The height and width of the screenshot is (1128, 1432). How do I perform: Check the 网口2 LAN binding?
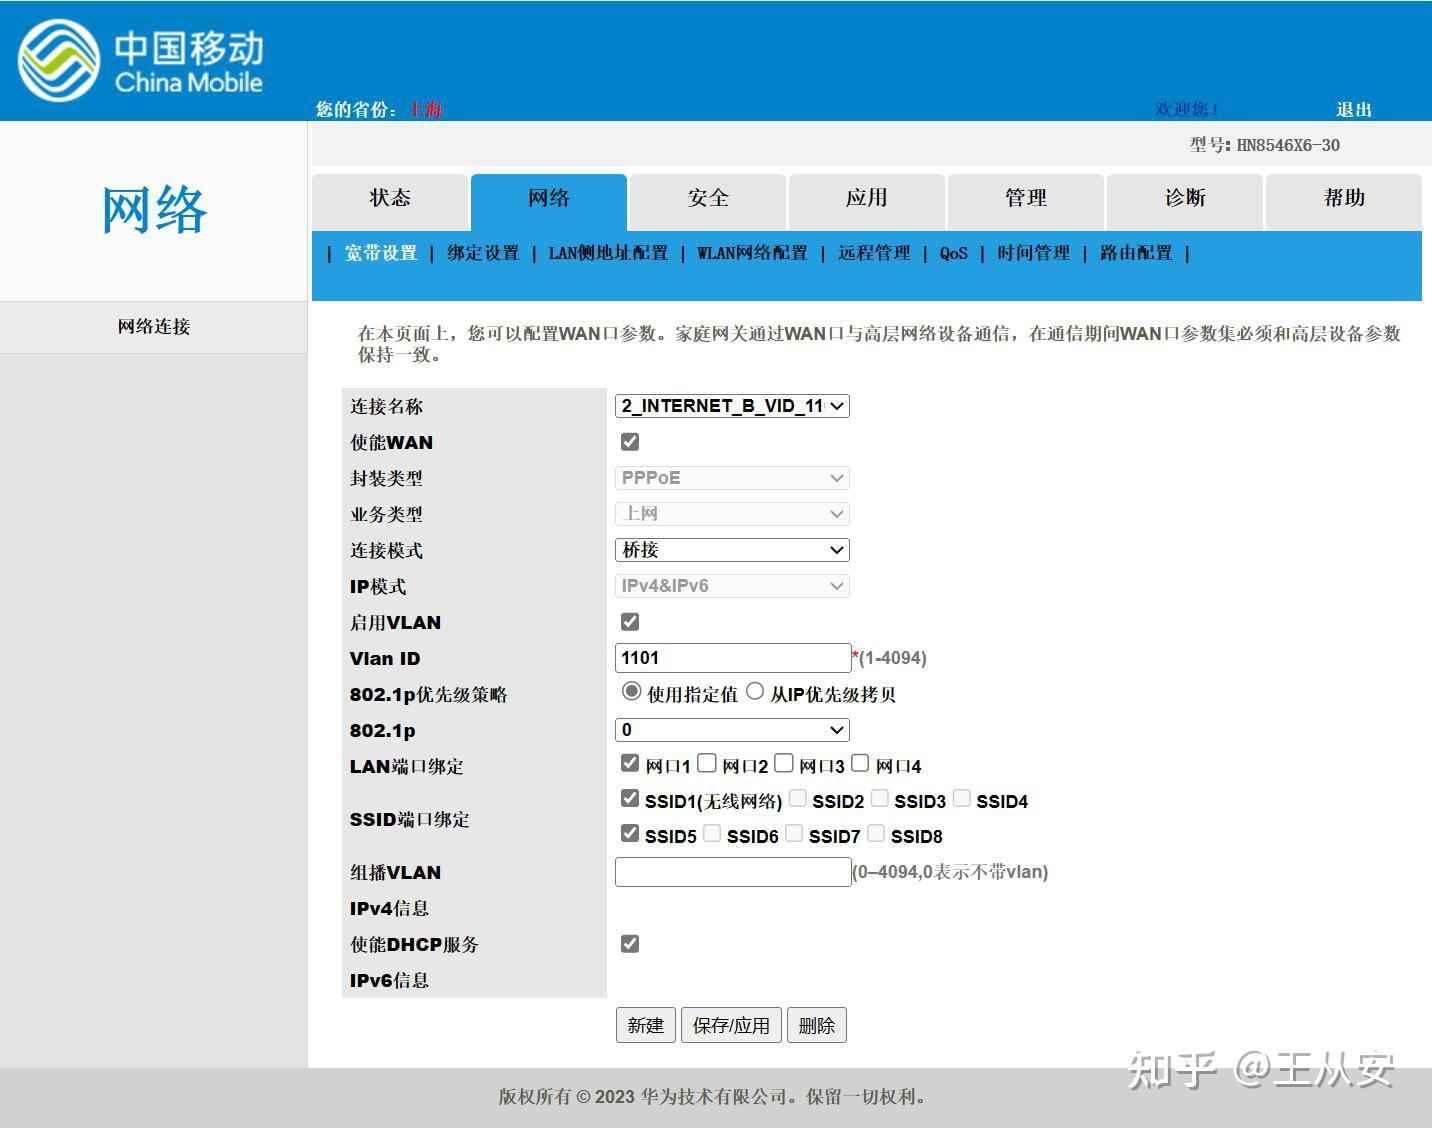pos(707,763)
